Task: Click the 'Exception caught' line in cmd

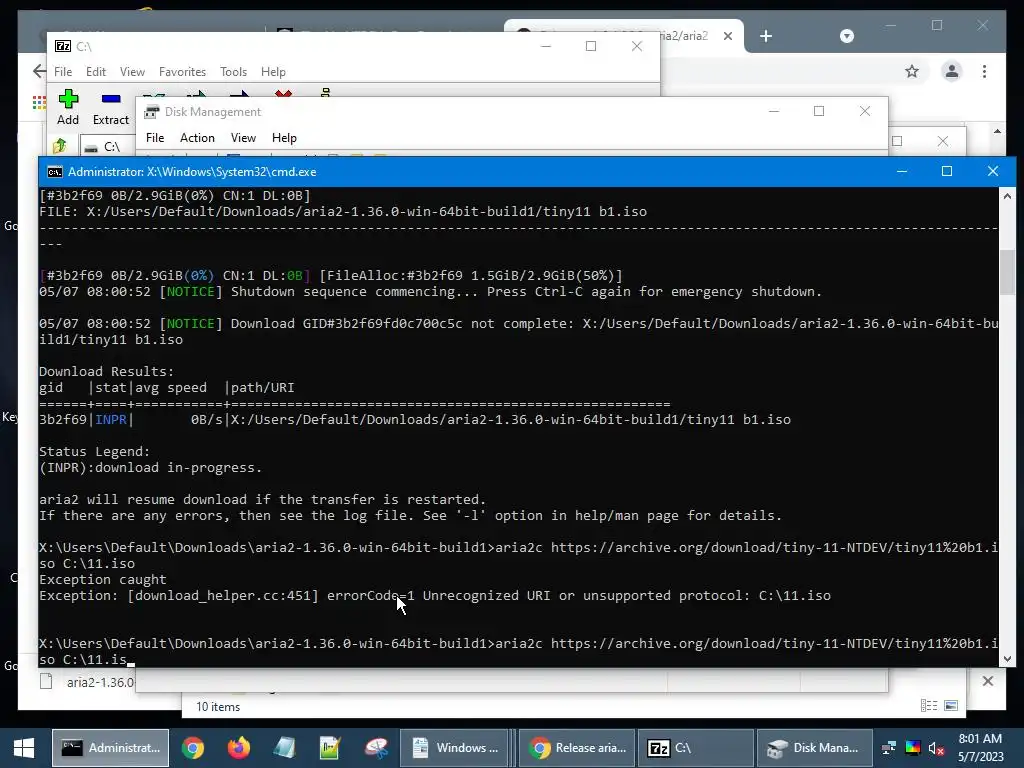Action: (103, 579)
